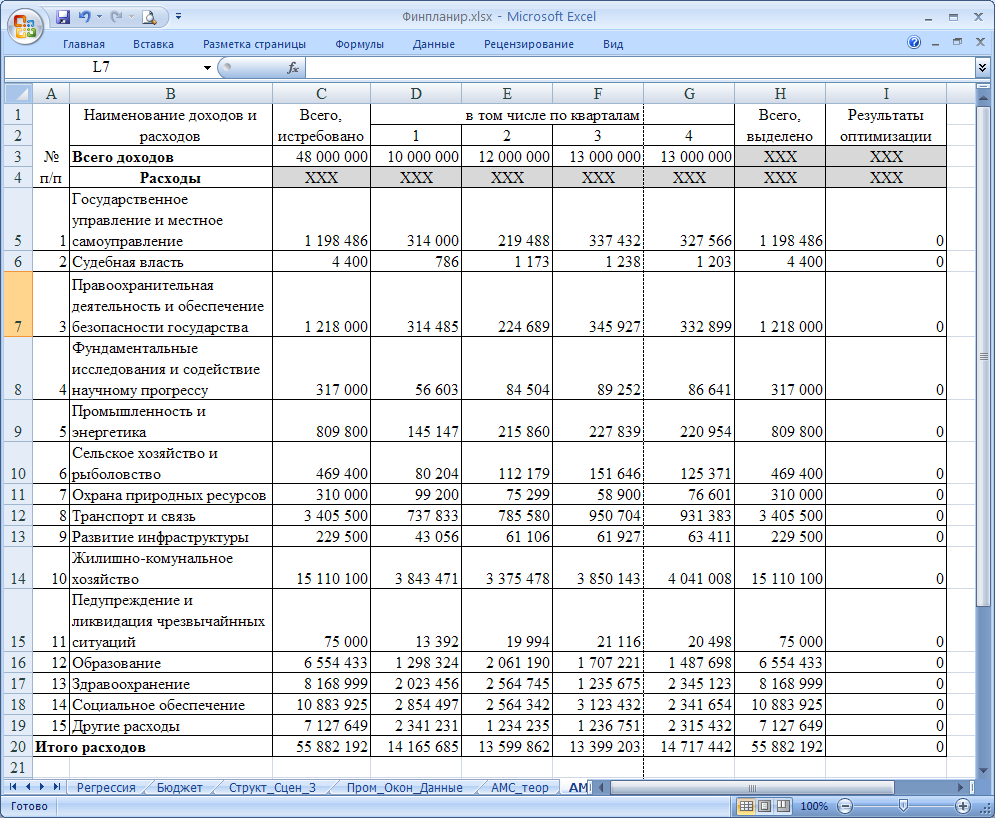Viewport: 995px width, 818px height.
Task: Switch to the Структ_Сцен_3 sheet tab
Action: pos(272,788)
